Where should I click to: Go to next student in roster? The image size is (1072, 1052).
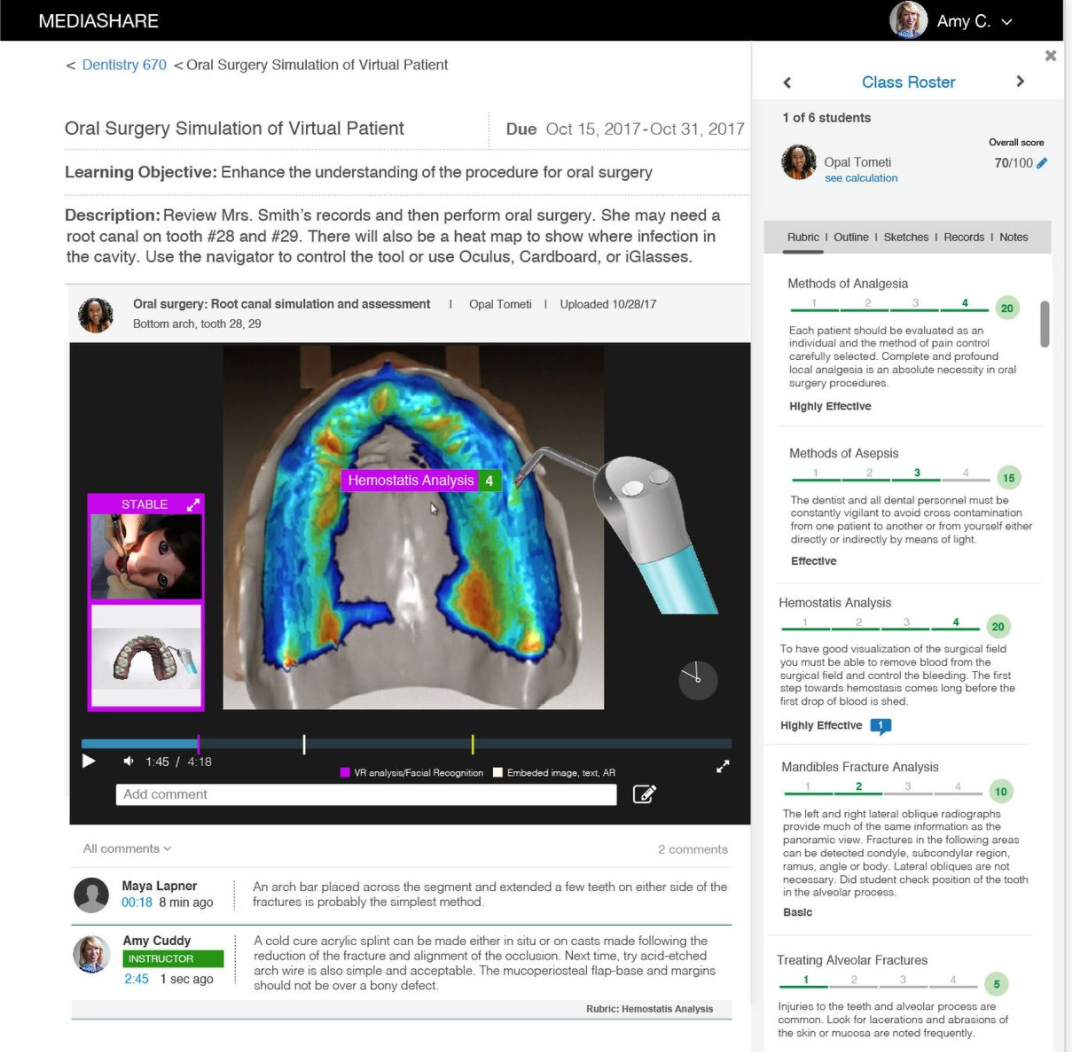click(x=1020, y=82)
